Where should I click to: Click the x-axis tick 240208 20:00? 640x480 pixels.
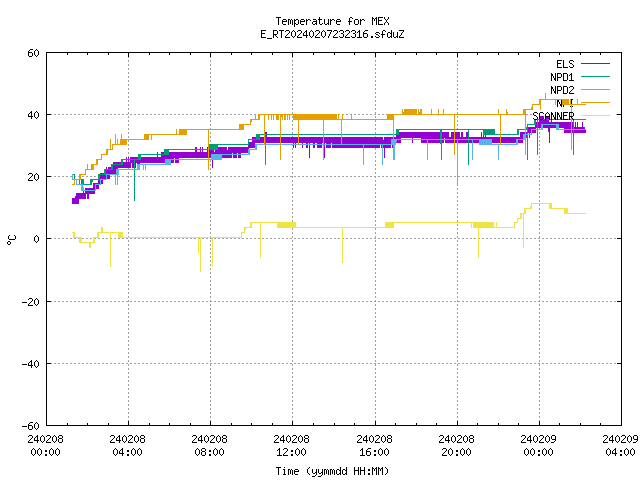[457, 446]
